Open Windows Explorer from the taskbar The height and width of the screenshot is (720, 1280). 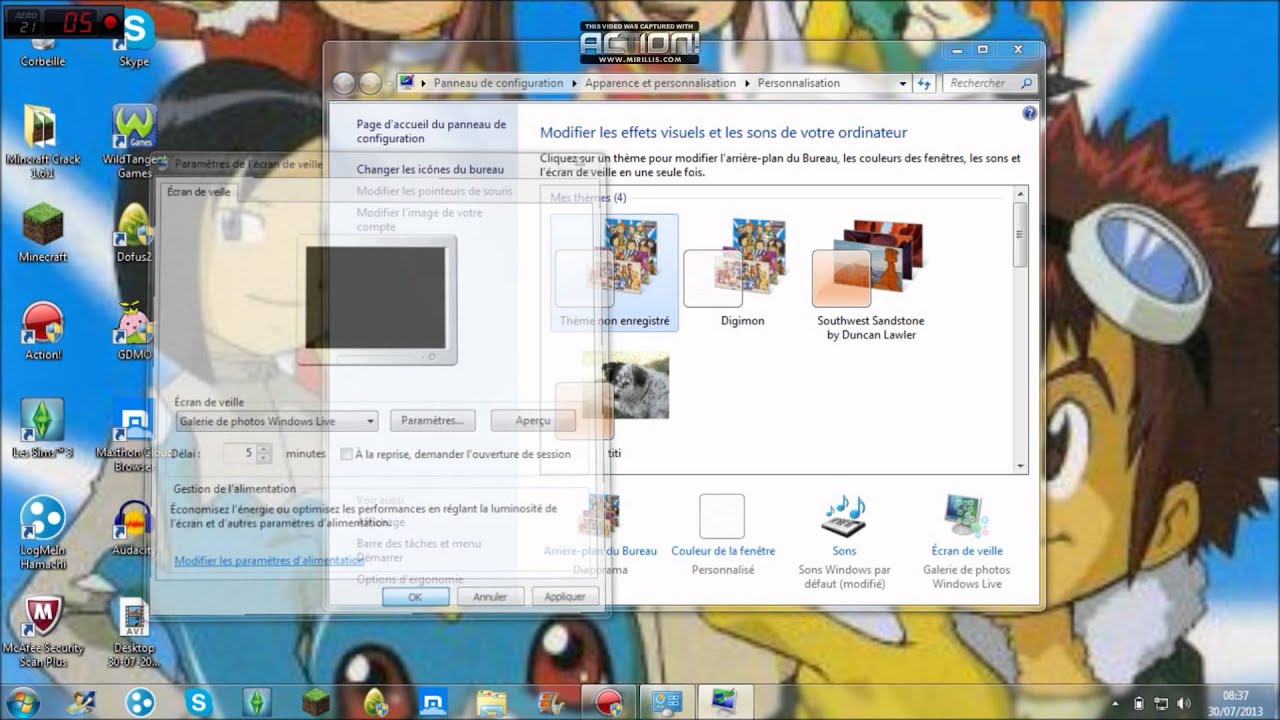click(490, 702)
